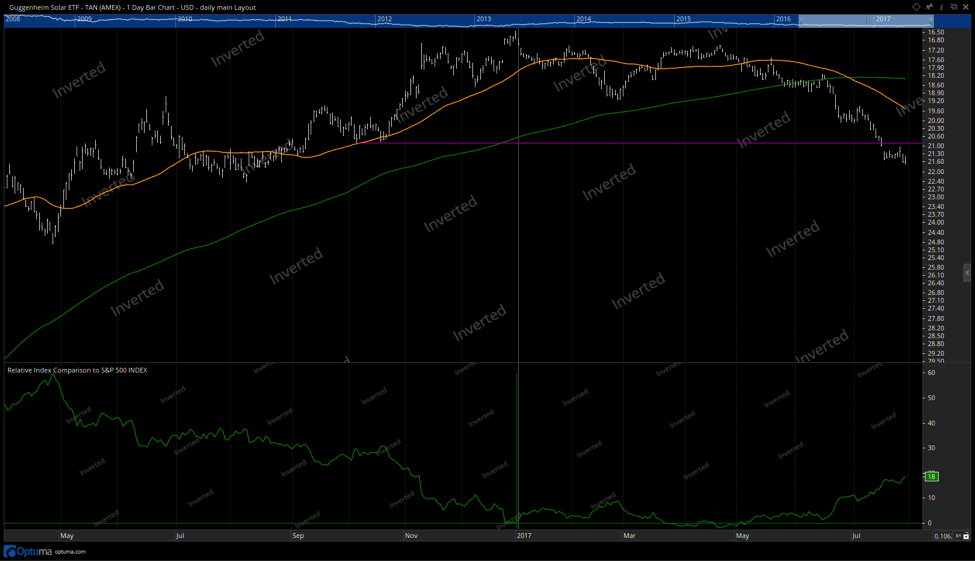Click the May label on the left of the date axis
This screenshot has height=561, width=975.
tap(67, 536)
